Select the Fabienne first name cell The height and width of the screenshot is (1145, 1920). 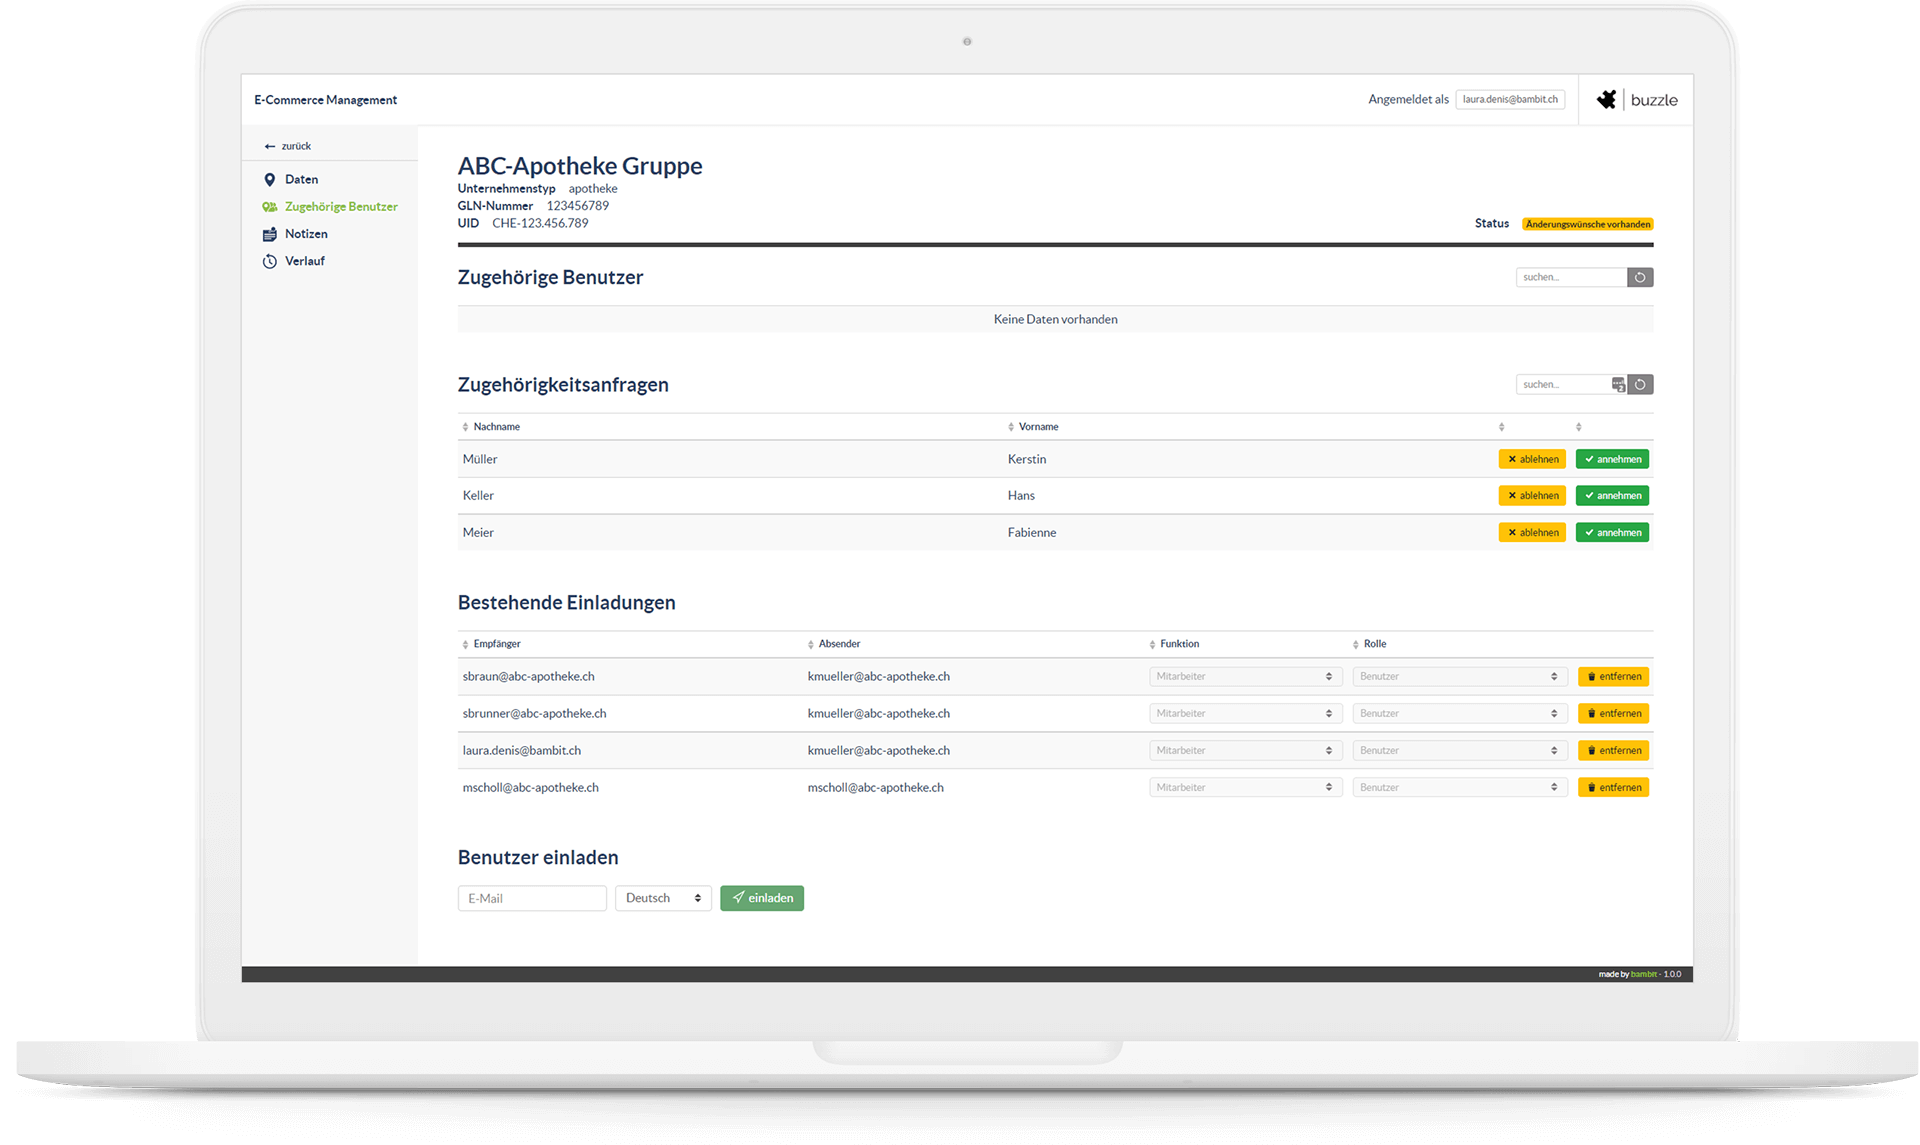pyautogui.click(x=1032, y=532)
